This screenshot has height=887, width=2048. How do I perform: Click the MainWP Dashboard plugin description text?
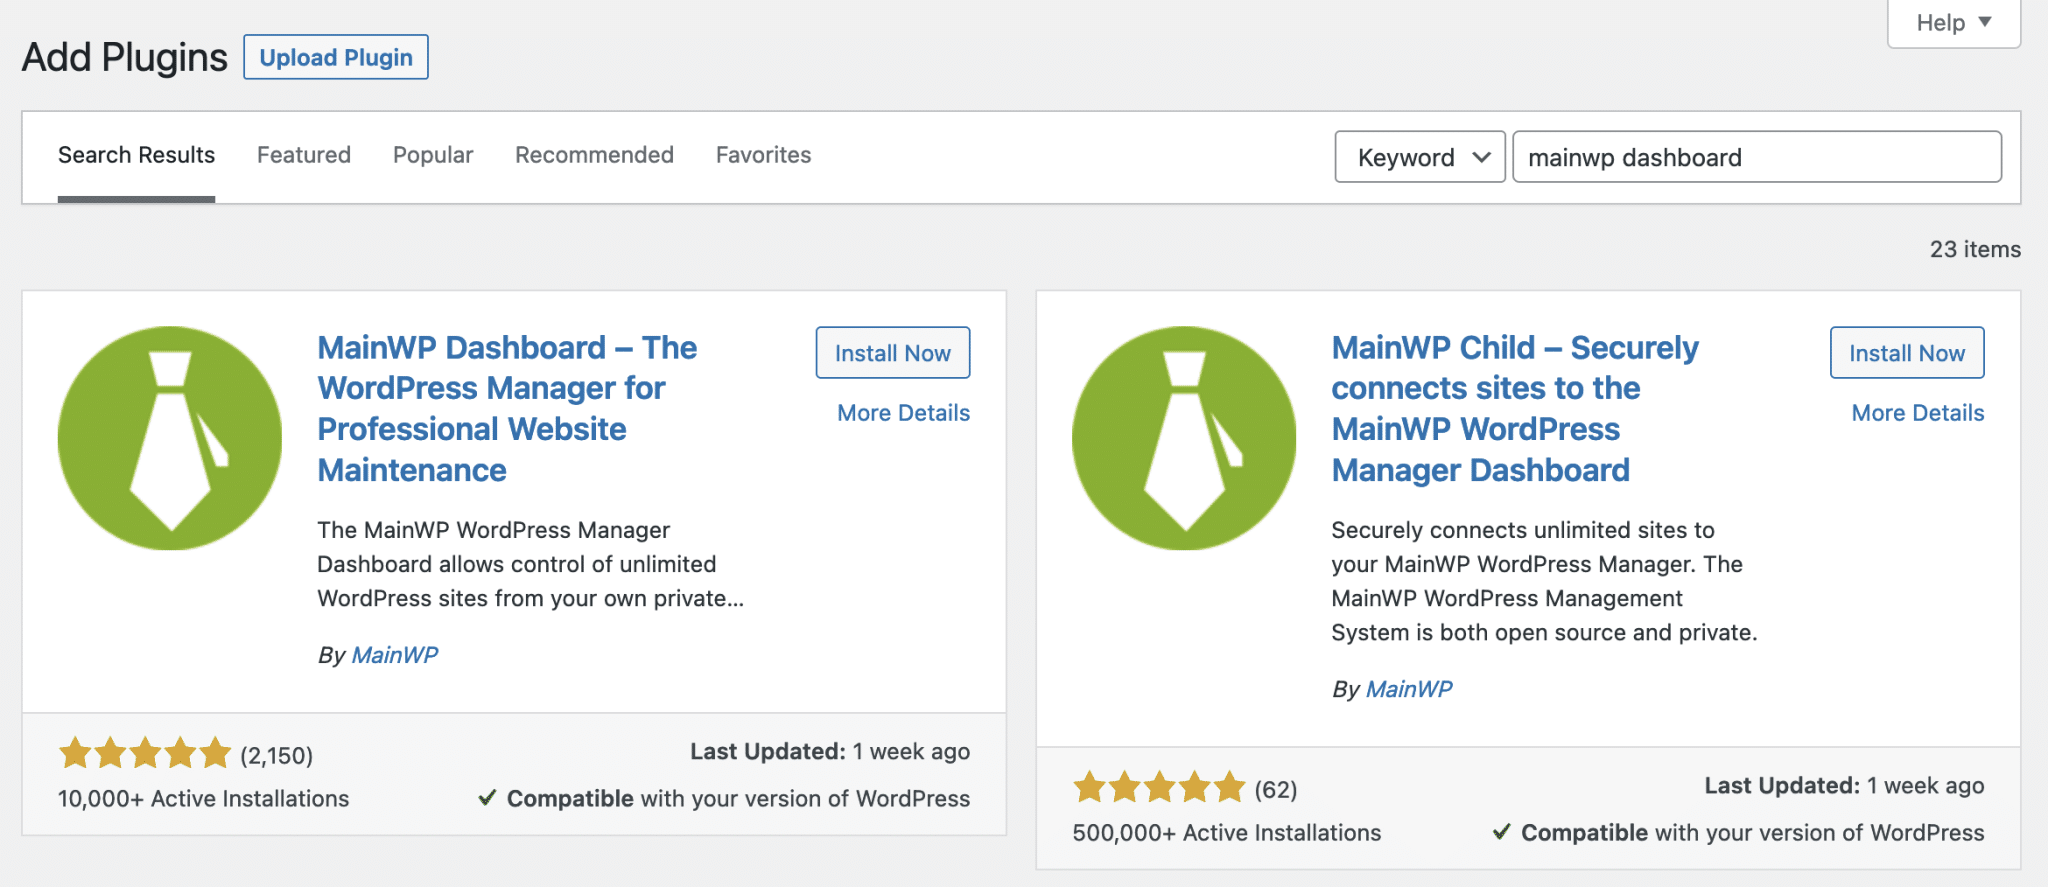click(531, 564)
